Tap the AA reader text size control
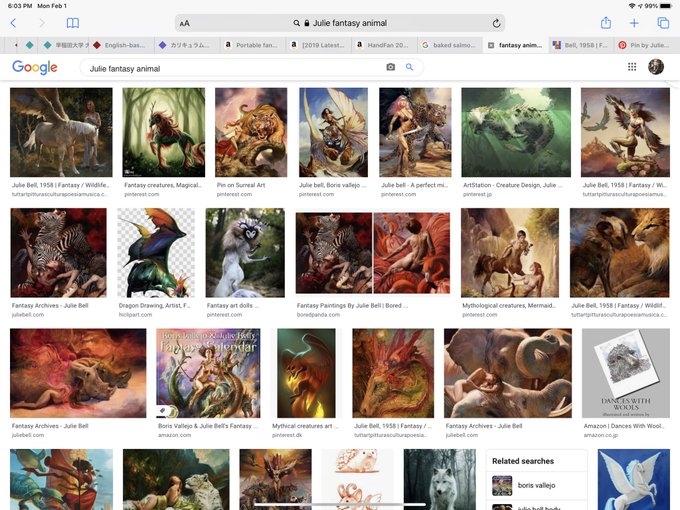This screenshot has width=680, height=510. tap(184, 23)
